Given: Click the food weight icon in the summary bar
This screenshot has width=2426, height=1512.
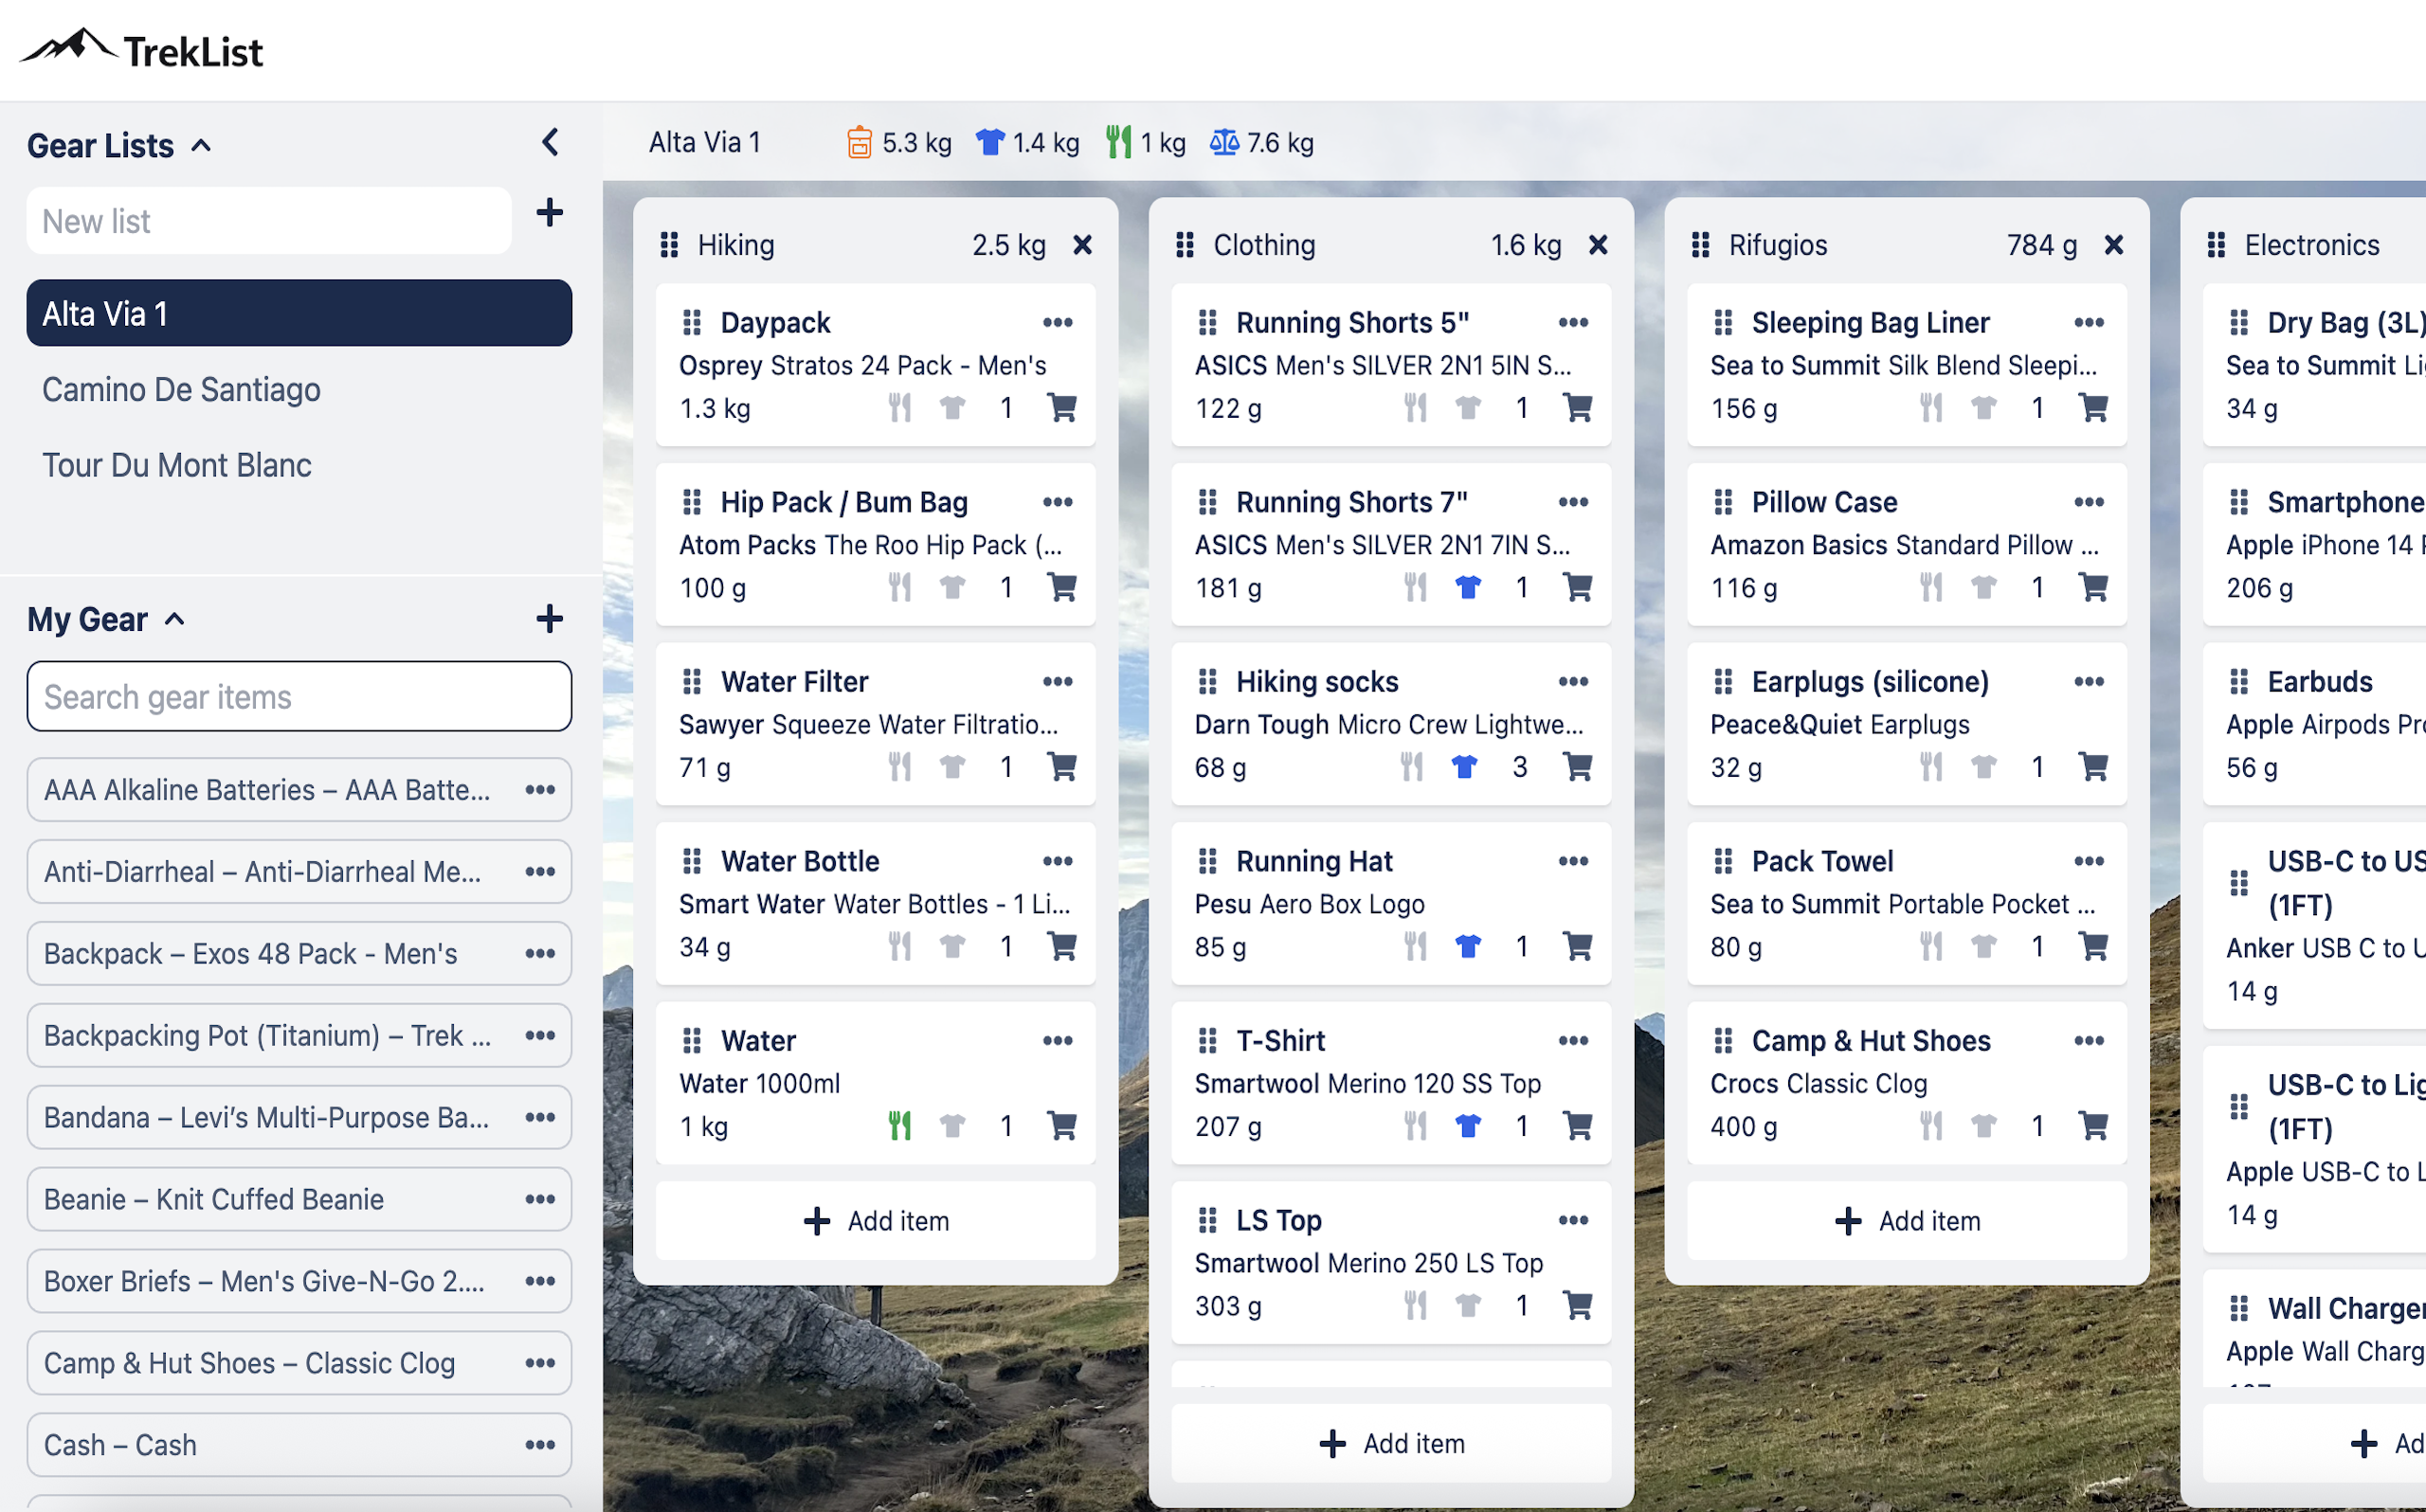Looking at the screenshot, I should [x=1120, y=142].
